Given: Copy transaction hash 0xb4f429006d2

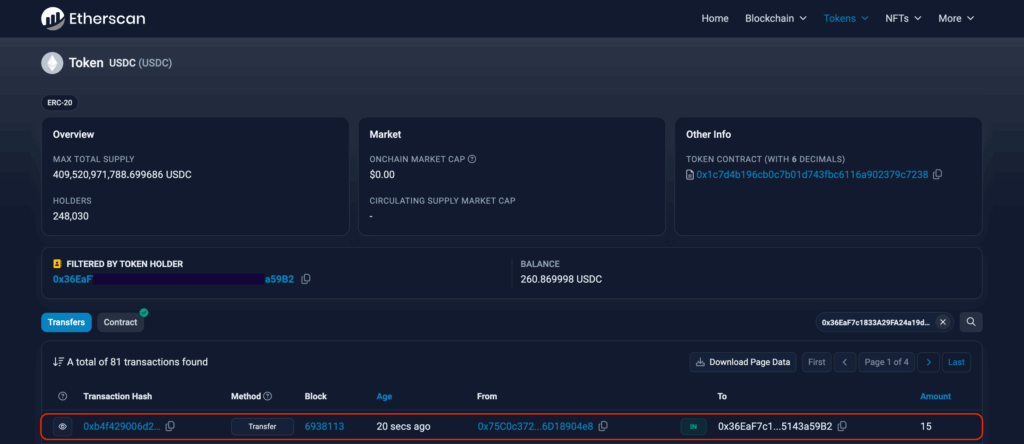Looking at the screenshot, I should pos(170,426).
